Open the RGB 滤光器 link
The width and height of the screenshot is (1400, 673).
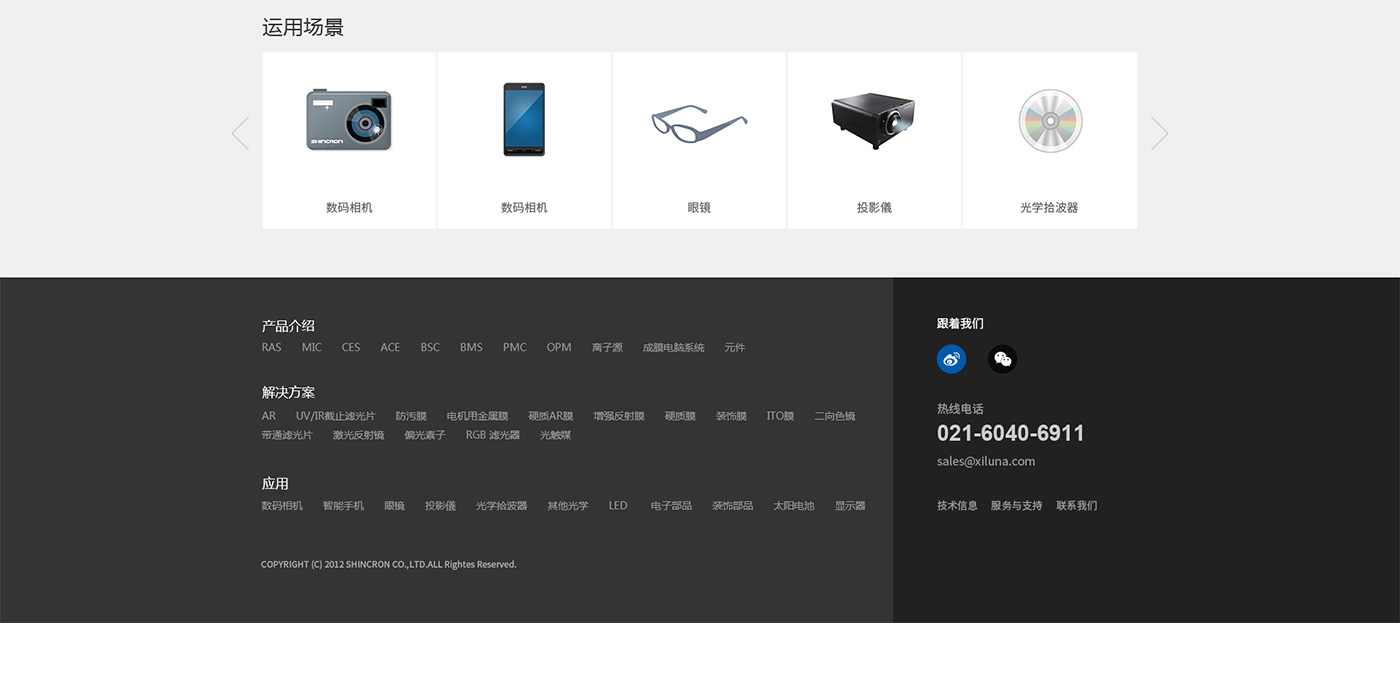coord(492,435)
